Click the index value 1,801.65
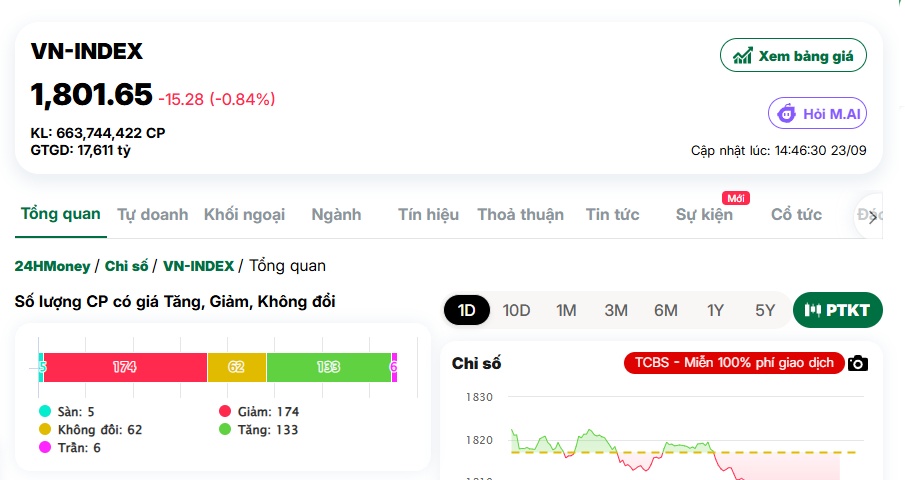This screenshot has height=480, width=905. [x=91, y=94]
